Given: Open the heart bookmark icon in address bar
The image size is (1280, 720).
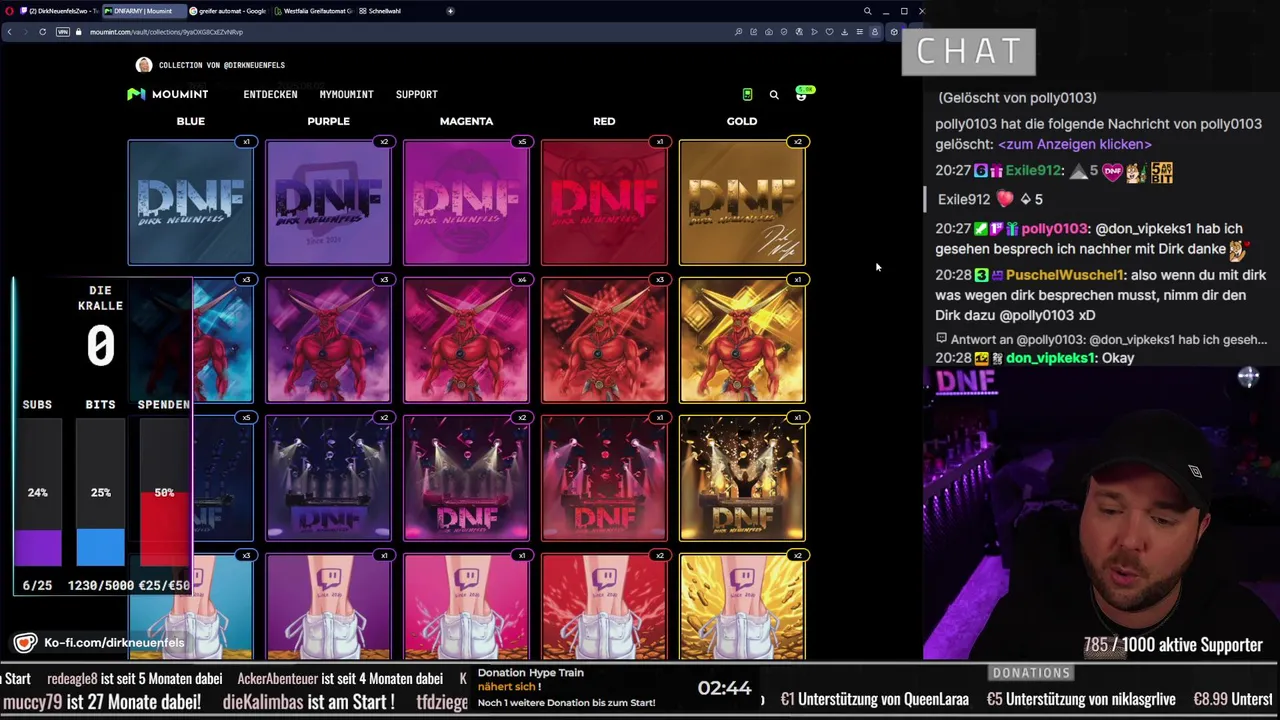Looking at the screenshot, I should pos(829,32).
